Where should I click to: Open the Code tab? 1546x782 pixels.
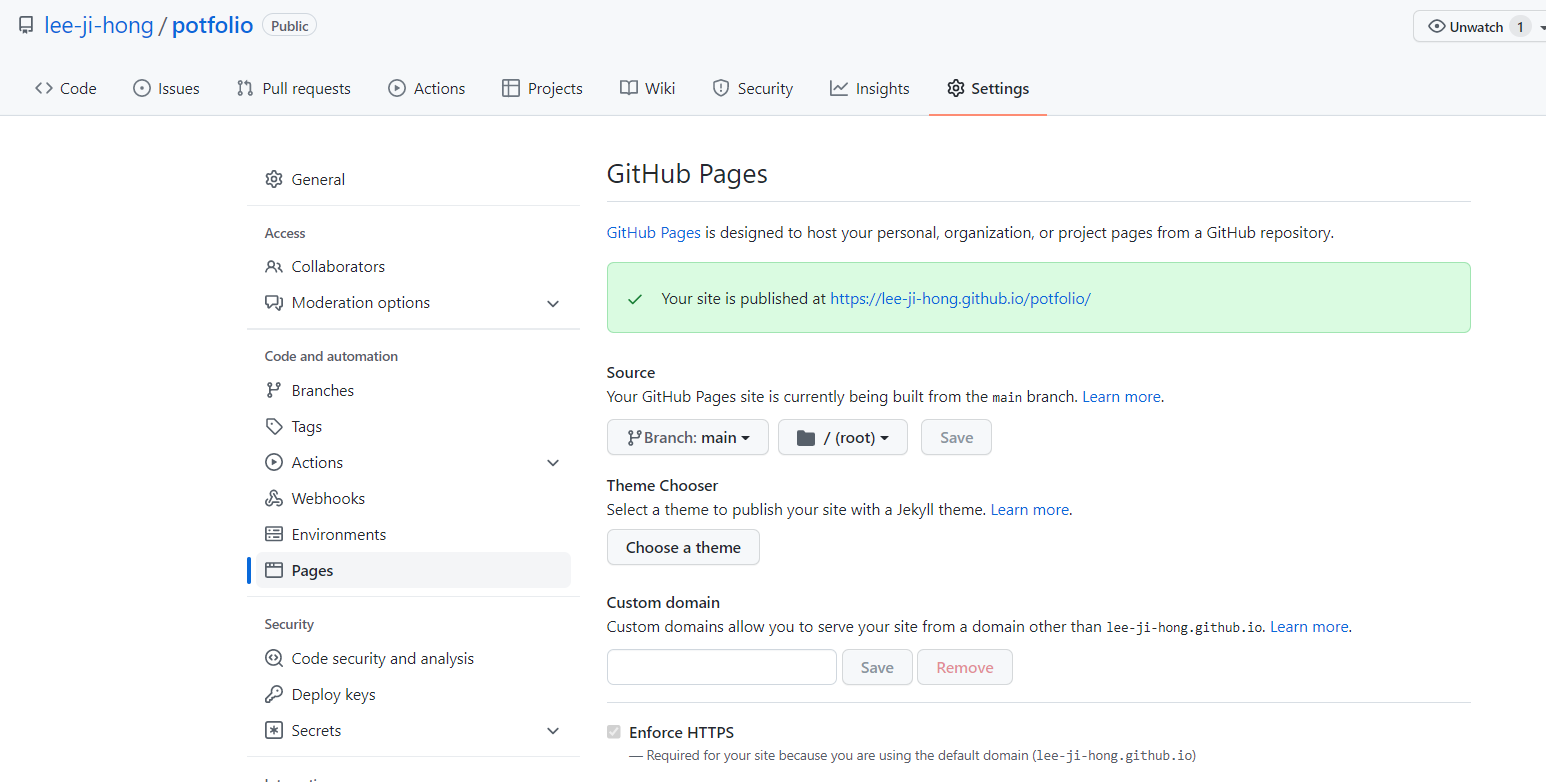[66, 88]
